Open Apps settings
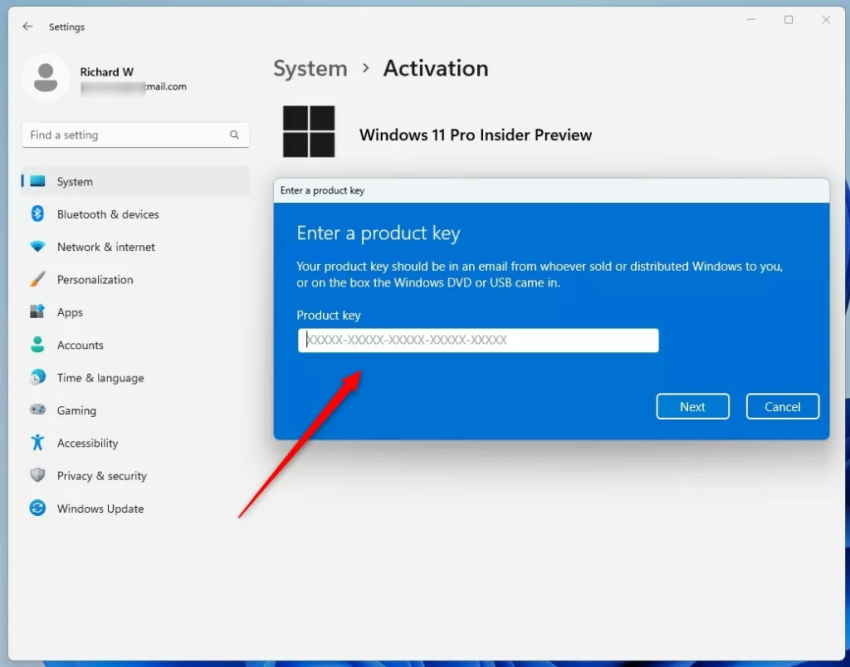The height and width of the screenshot is (667, 850). pos(70,312)
